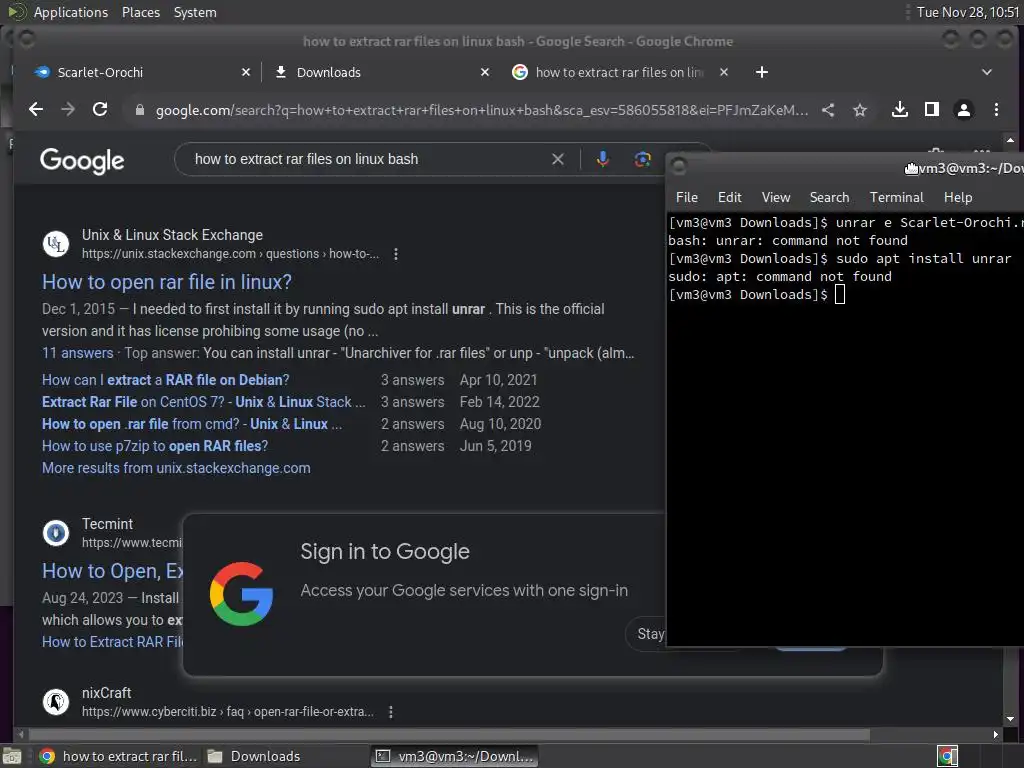Switch to Chrome window in taskbar
This screenshot has height=768, width=1024.
pyautogui.click(x=118, y=757)
